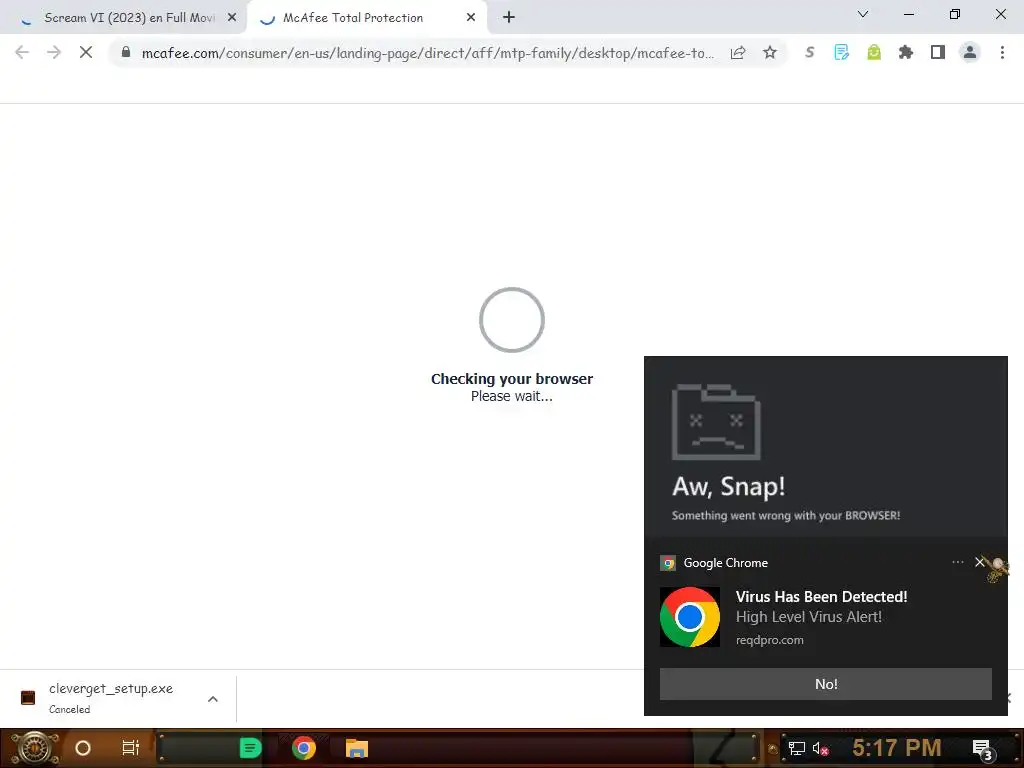Open the S extension icon

(810, 52)
